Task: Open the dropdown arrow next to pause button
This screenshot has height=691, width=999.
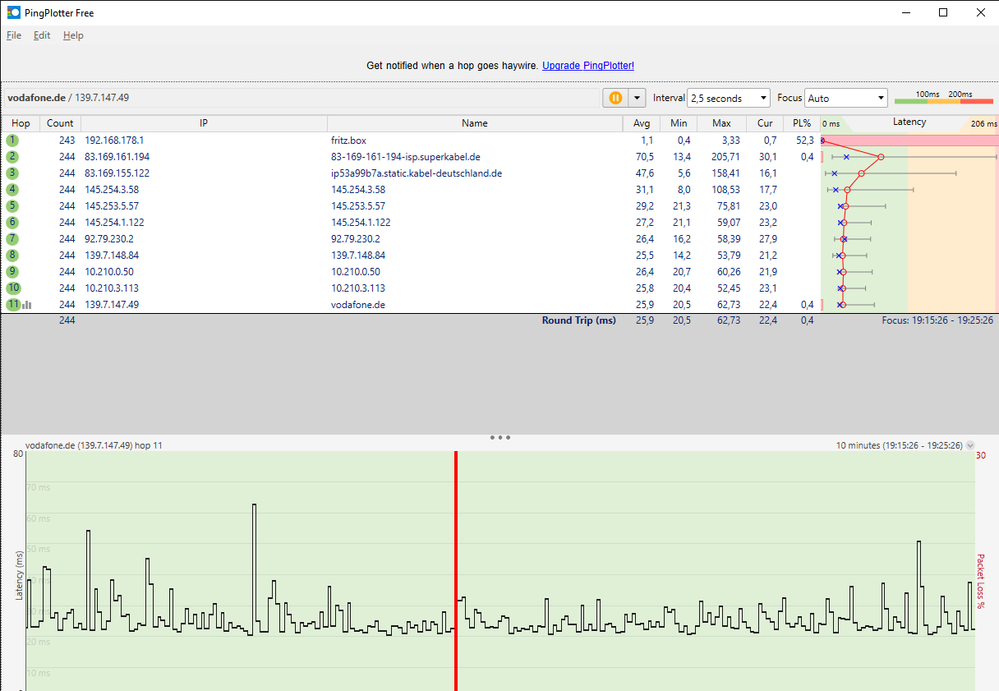Action: pos(636,98)
